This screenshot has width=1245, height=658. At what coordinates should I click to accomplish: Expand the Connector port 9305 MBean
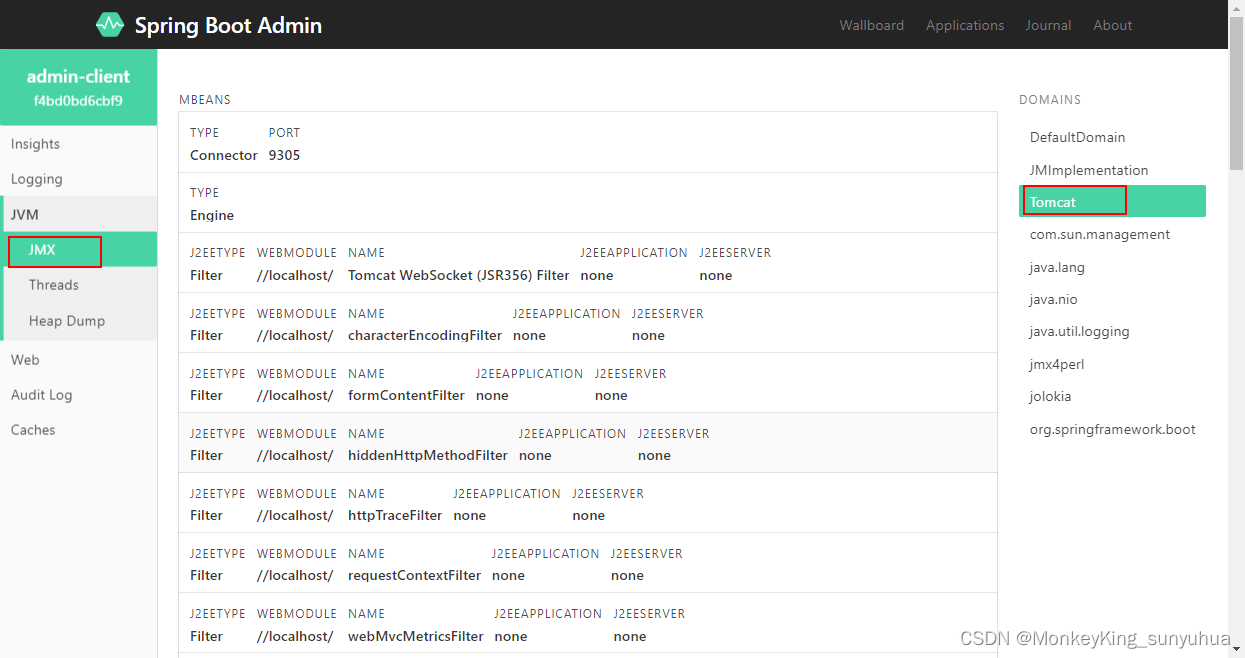click(x=588, y=143)
